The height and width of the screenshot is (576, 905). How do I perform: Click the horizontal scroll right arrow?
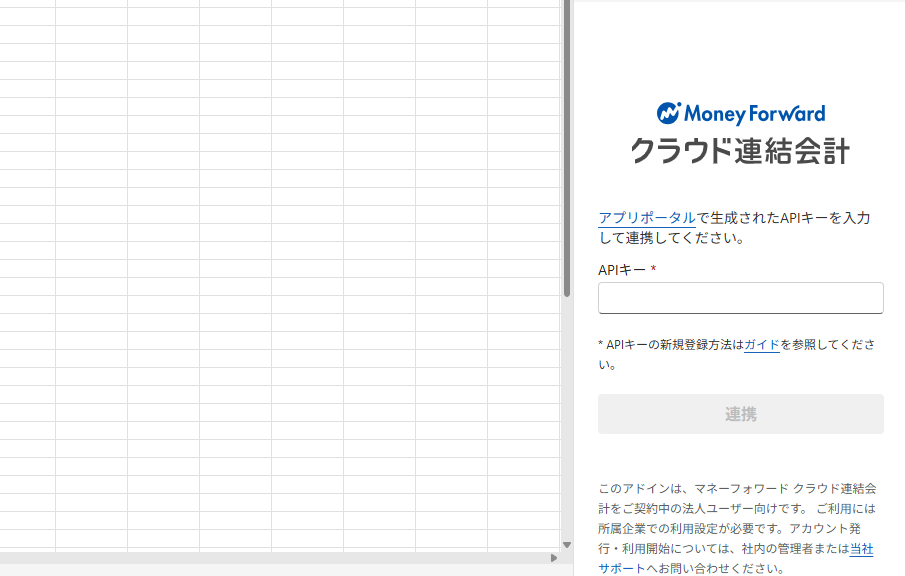(x=554, y=558)
